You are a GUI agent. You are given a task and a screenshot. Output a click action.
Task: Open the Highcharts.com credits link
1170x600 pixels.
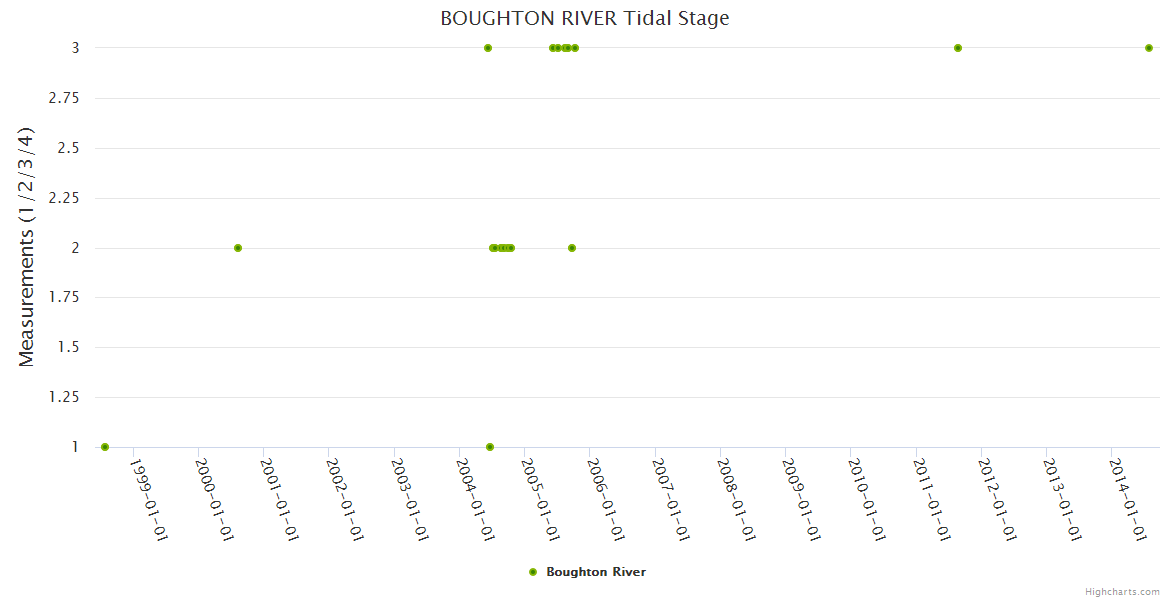1122,591
